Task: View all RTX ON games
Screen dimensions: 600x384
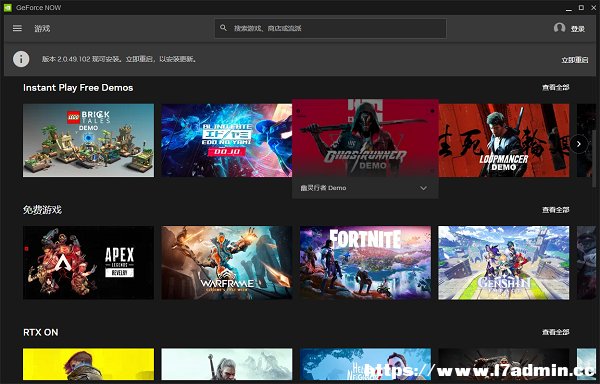Action: click(x=556, y=332)
